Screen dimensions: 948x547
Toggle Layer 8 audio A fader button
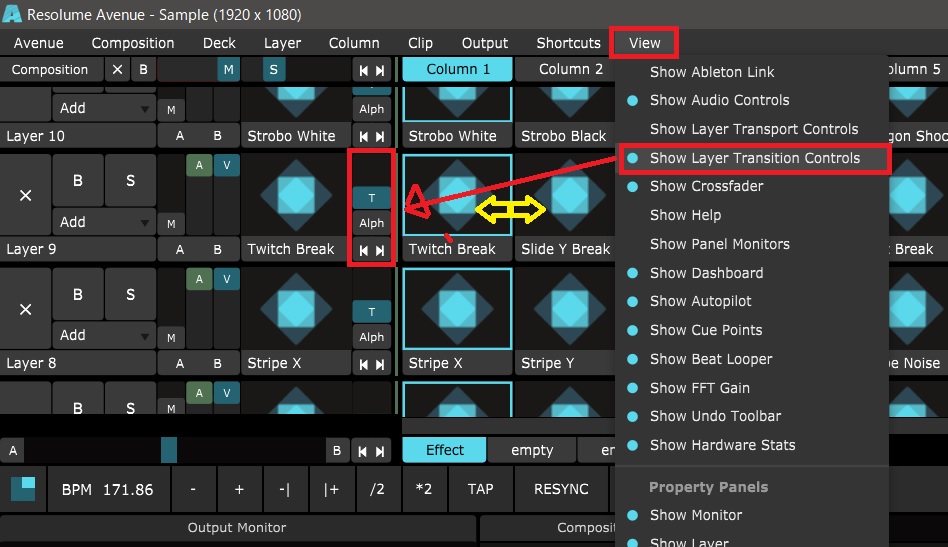click(x=199, y=279)
